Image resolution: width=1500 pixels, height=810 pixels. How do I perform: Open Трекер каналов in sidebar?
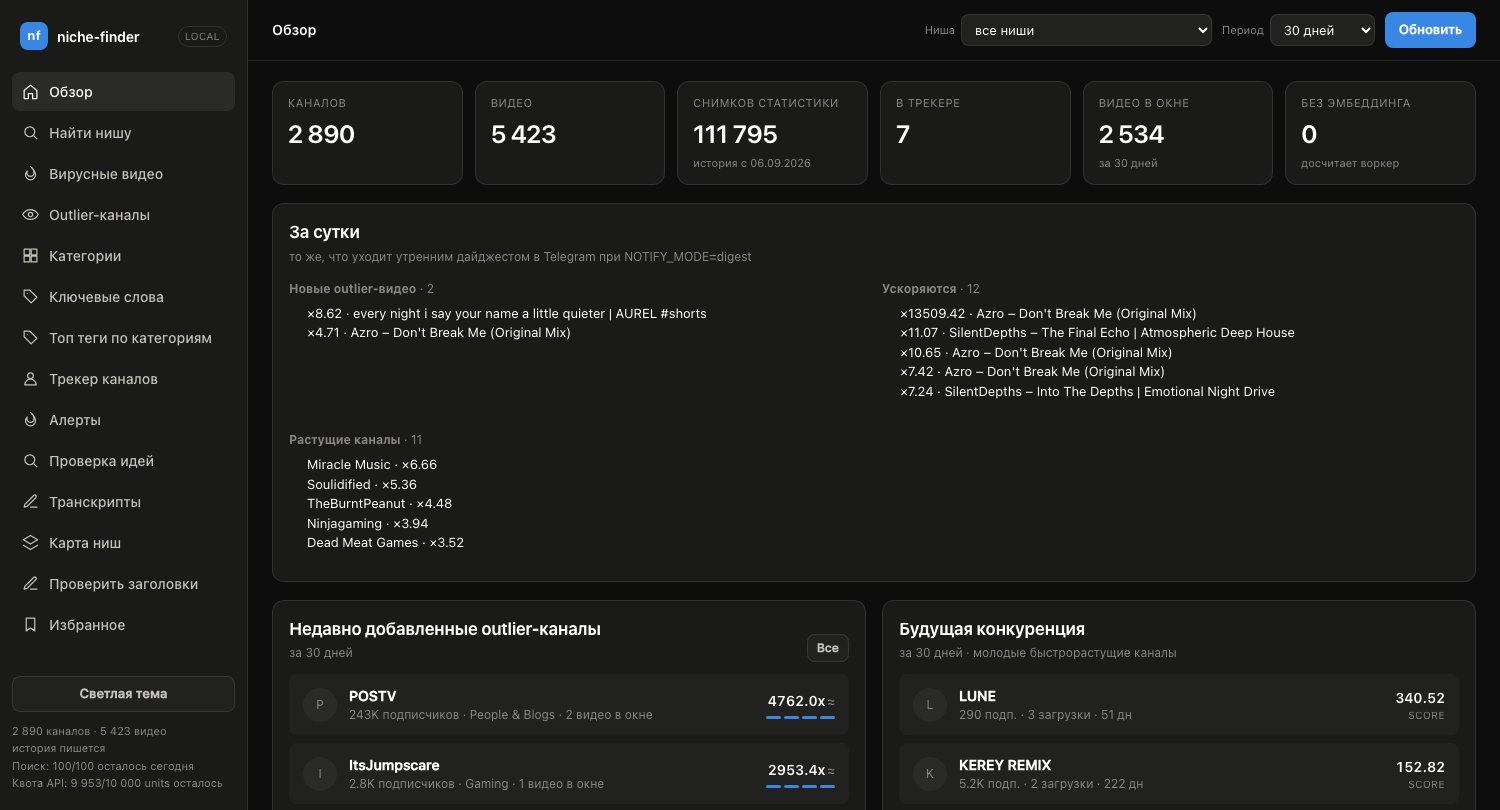click(123, 379)
